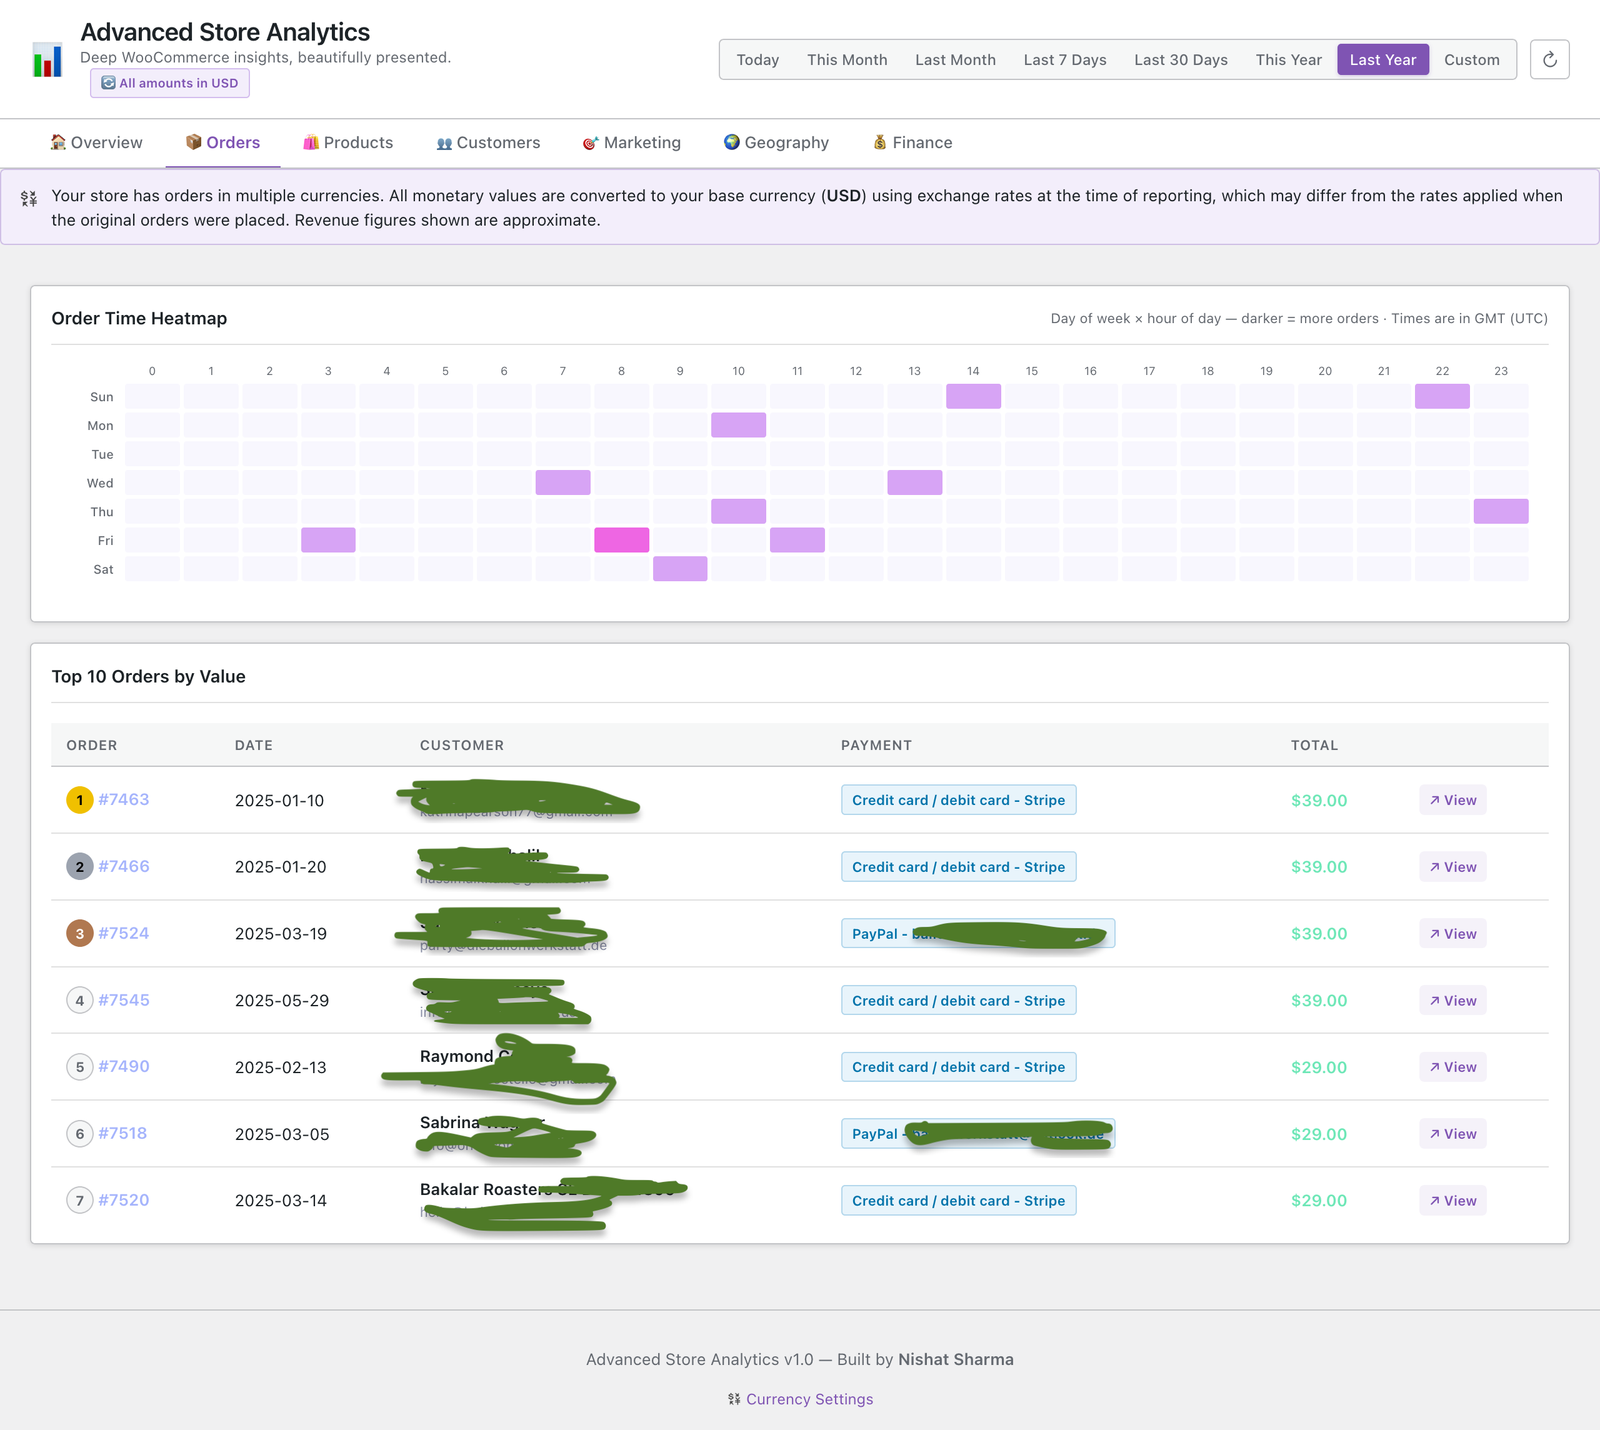This screenshot has width=1600, height=1430.
Task: Open order link #7466
Action: (124, 867)
